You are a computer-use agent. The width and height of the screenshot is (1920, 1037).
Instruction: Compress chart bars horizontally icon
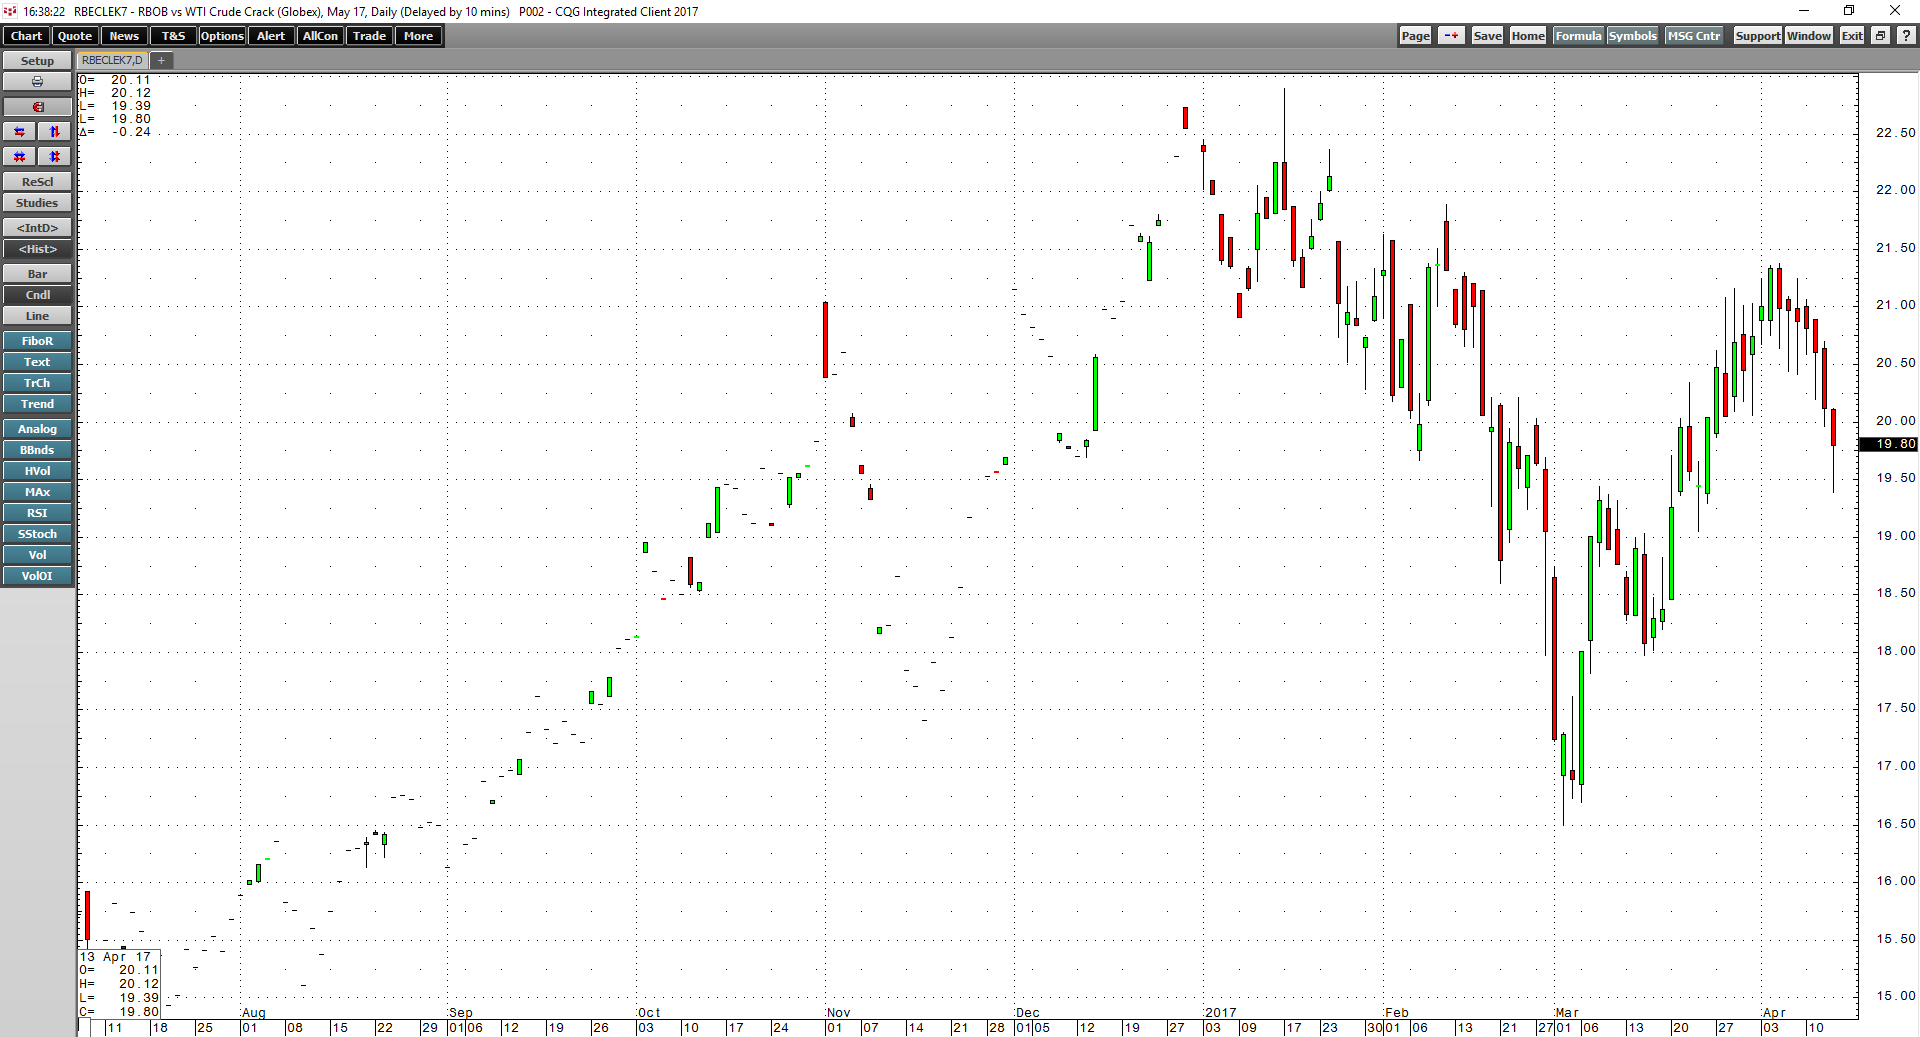pyautogui.click(x=19, y=156)
